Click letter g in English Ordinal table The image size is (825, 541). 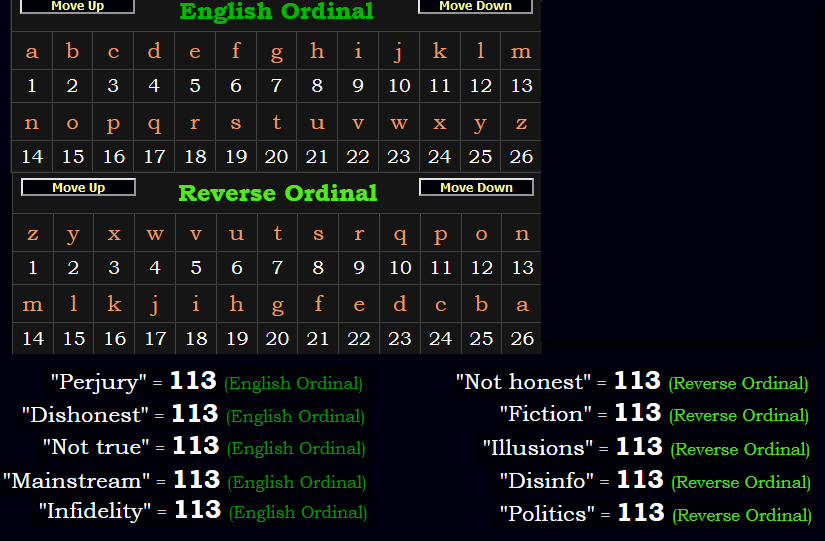click(277, 51)
